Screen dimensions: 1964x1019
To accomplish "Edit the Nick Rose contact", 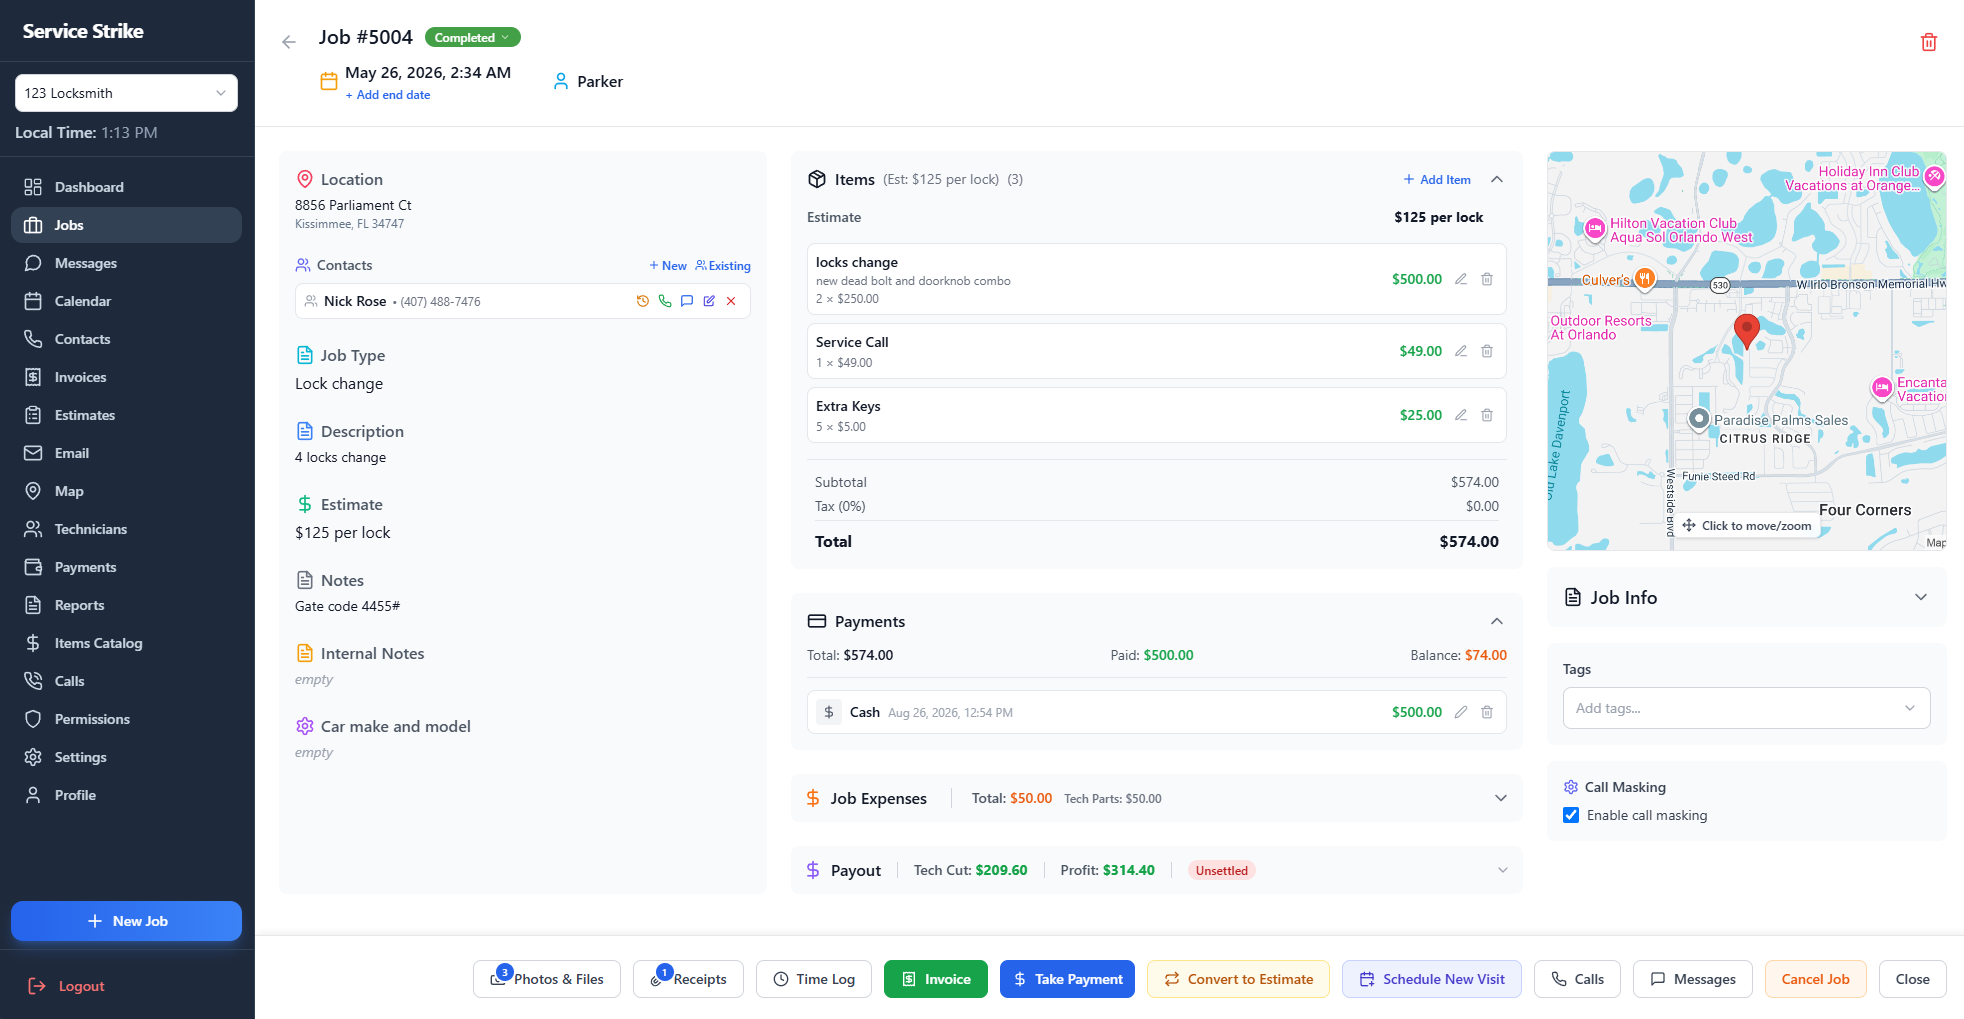I will [x=709, y=301].
